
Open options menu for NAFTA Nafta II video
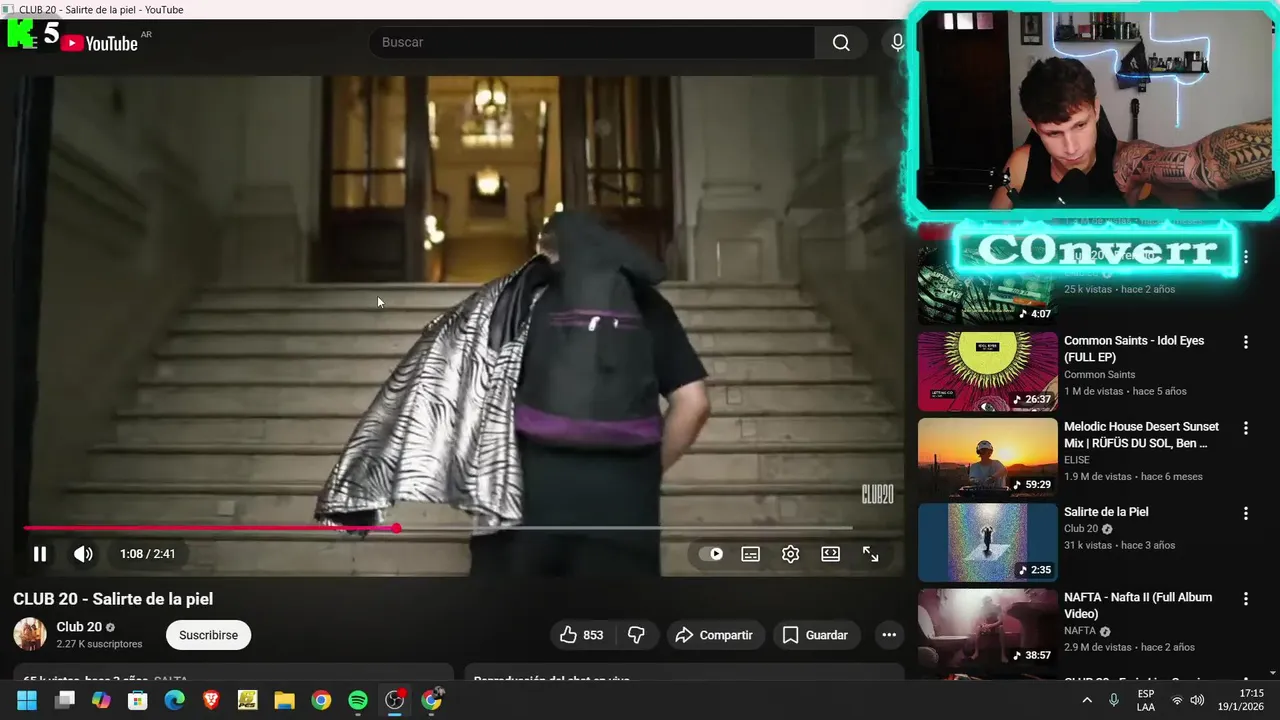coord(1245,599)
